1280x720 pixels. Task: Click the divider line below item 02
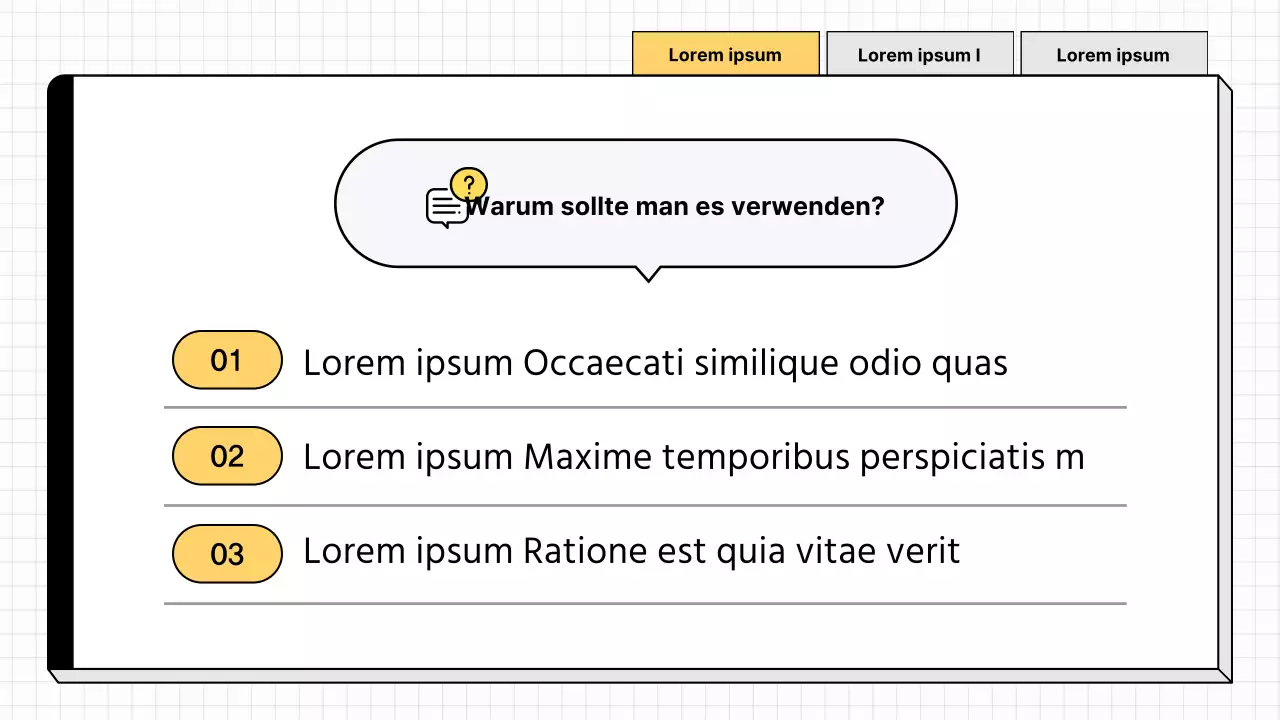645,506
